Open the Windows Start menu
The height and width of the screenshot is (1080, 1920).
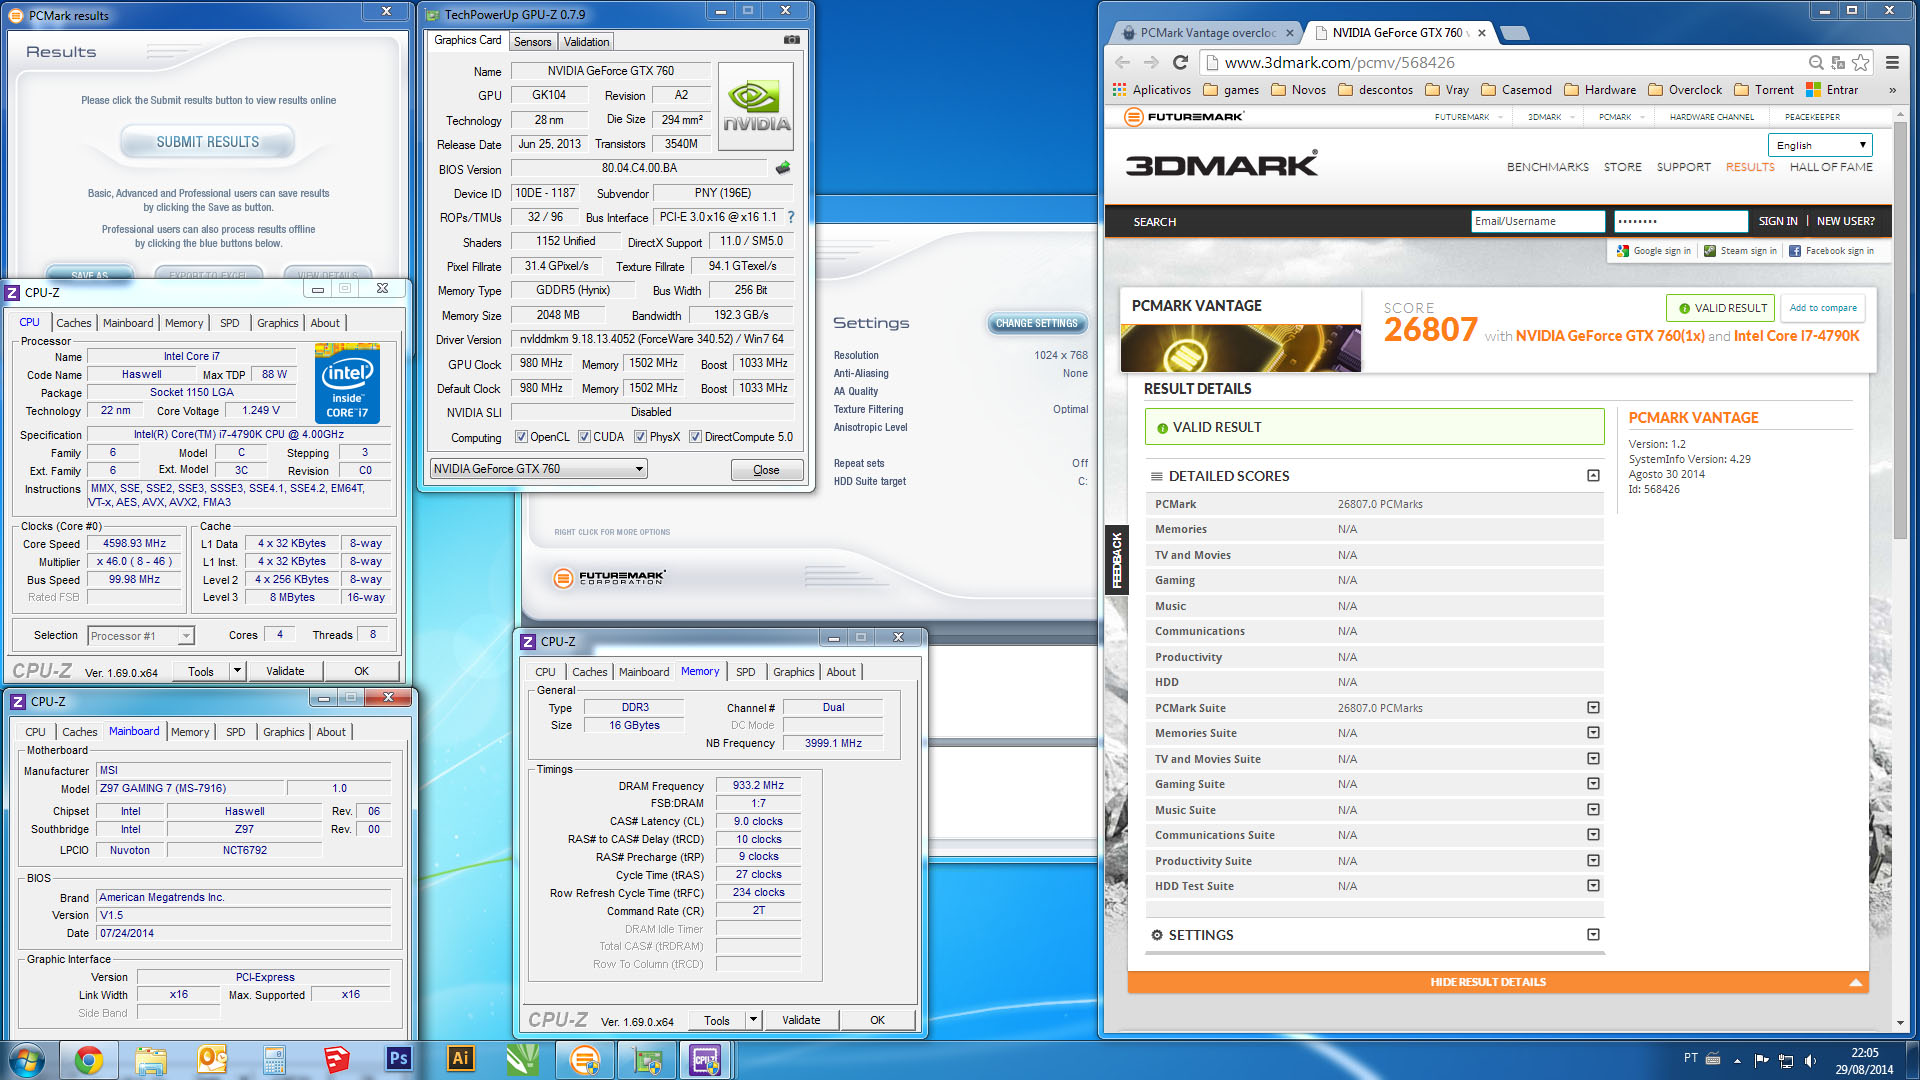[27, 1060]
